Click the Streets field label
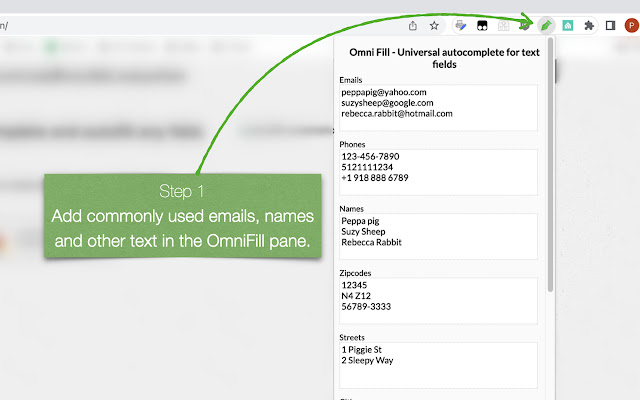Viewport: 640px width, 400px height. (352, 338)
